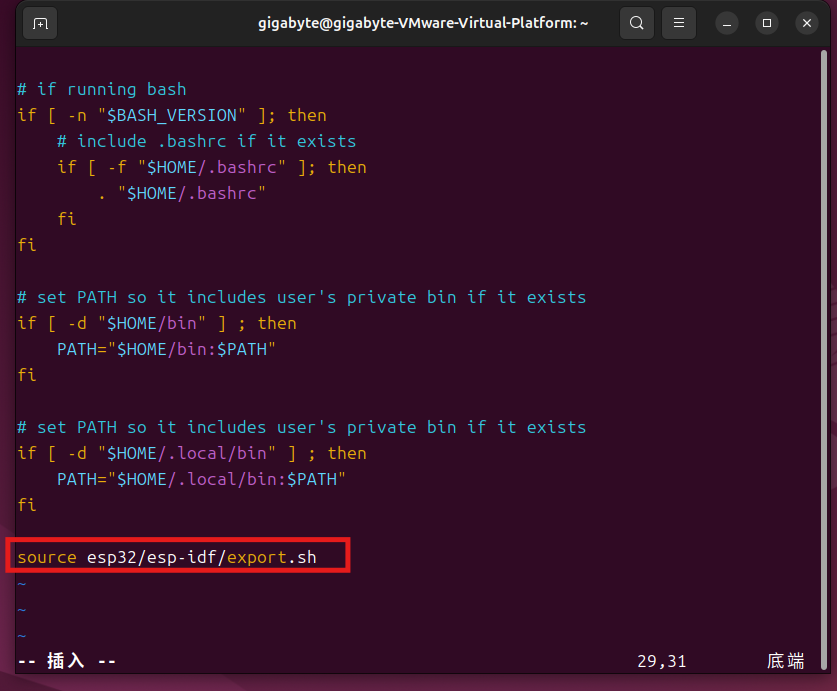Click the export.sh filename text
This screenshot has width=837, height=691.
pyautogui.click(x=272, y=558)
